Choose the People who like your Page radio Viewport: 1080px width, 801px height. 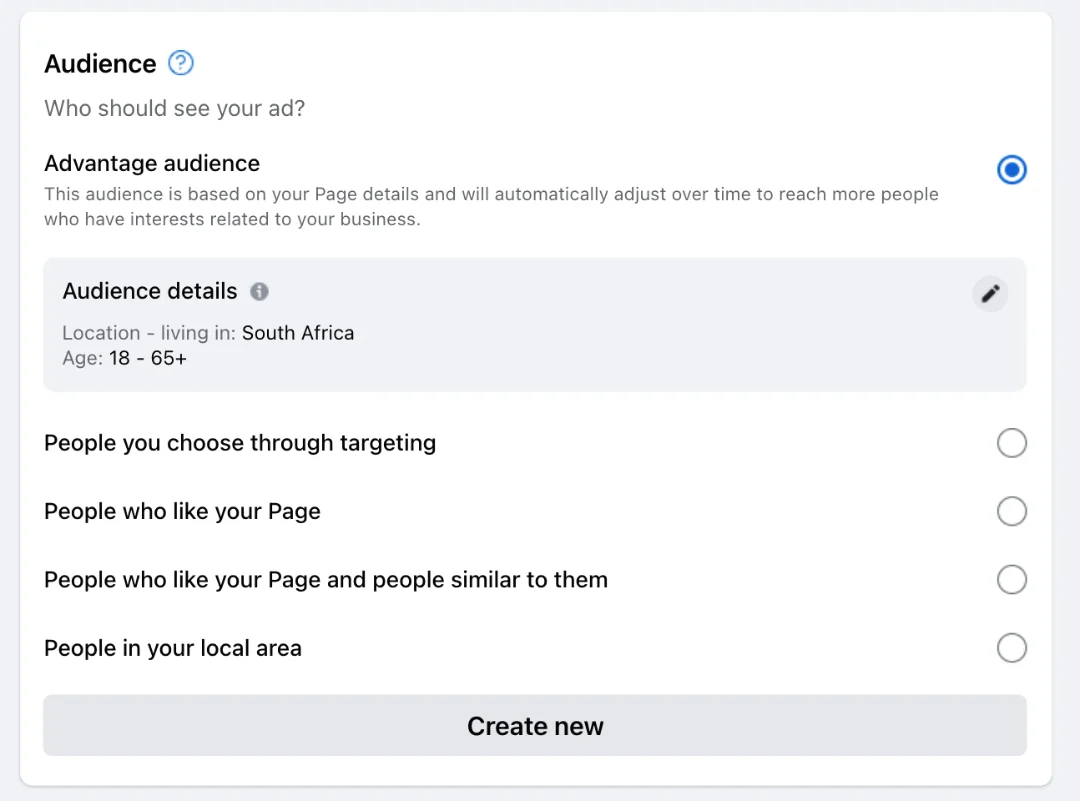1011,511
